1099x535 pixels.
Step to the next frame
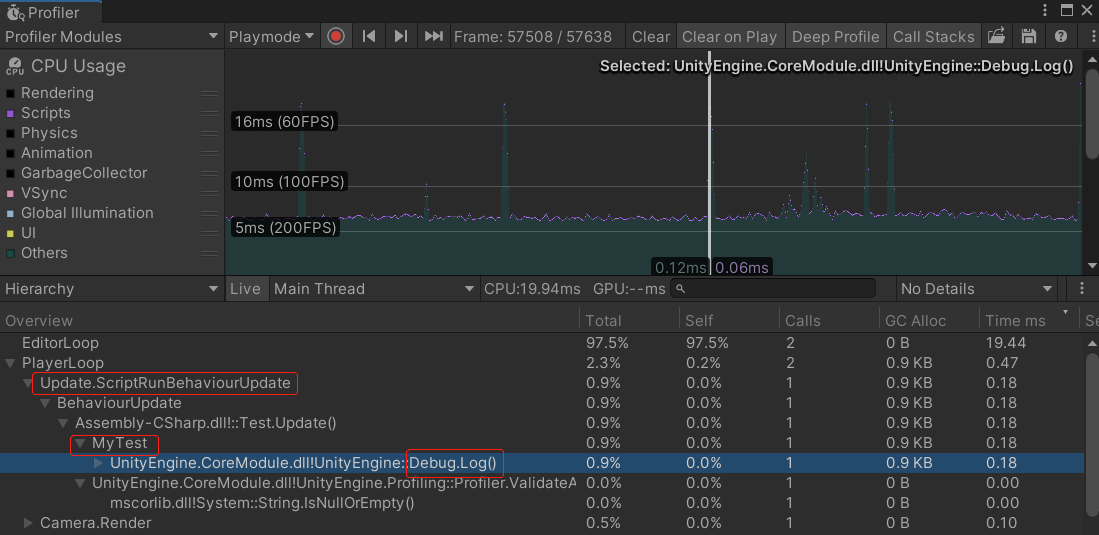point(401,36)
